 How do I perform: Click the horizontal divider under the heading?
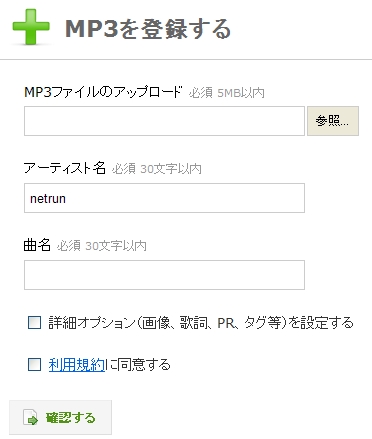pyautogui.click(x=186, y=60)
